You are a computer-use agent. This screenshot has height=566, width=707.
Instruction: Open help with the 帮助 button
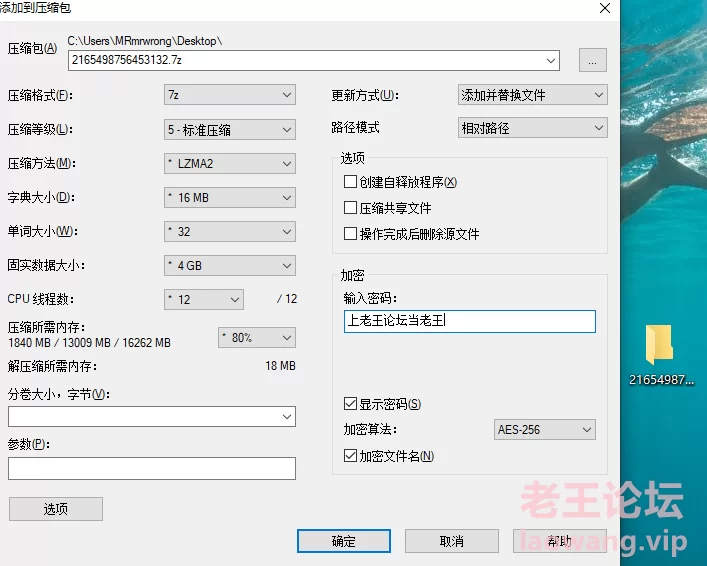(560, 541)
